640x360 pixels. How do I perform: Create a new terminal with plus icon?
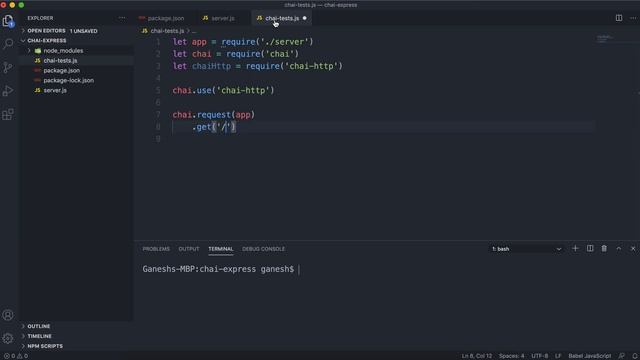(575, 248)
